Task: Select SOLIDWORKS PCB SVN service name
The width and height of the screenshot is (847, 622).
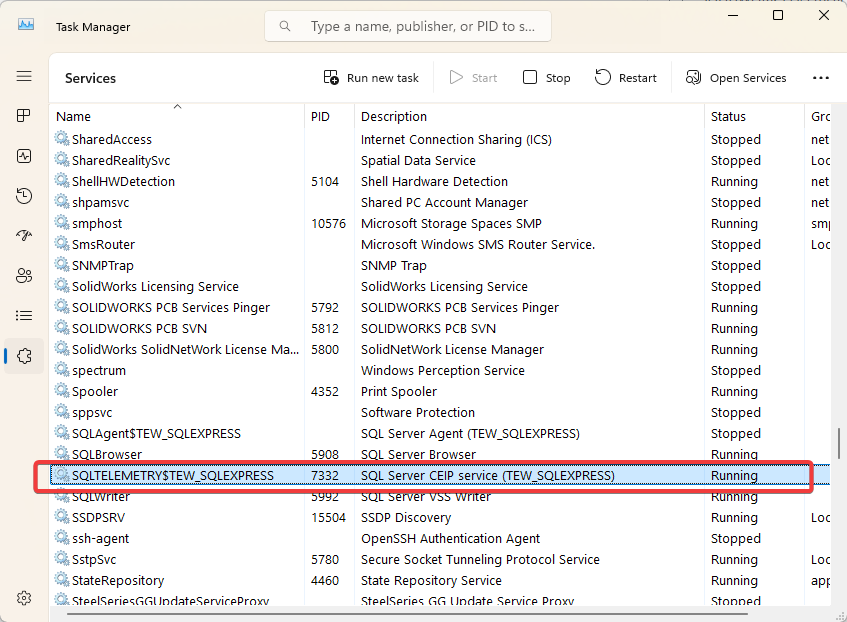Action: (139, 329)
